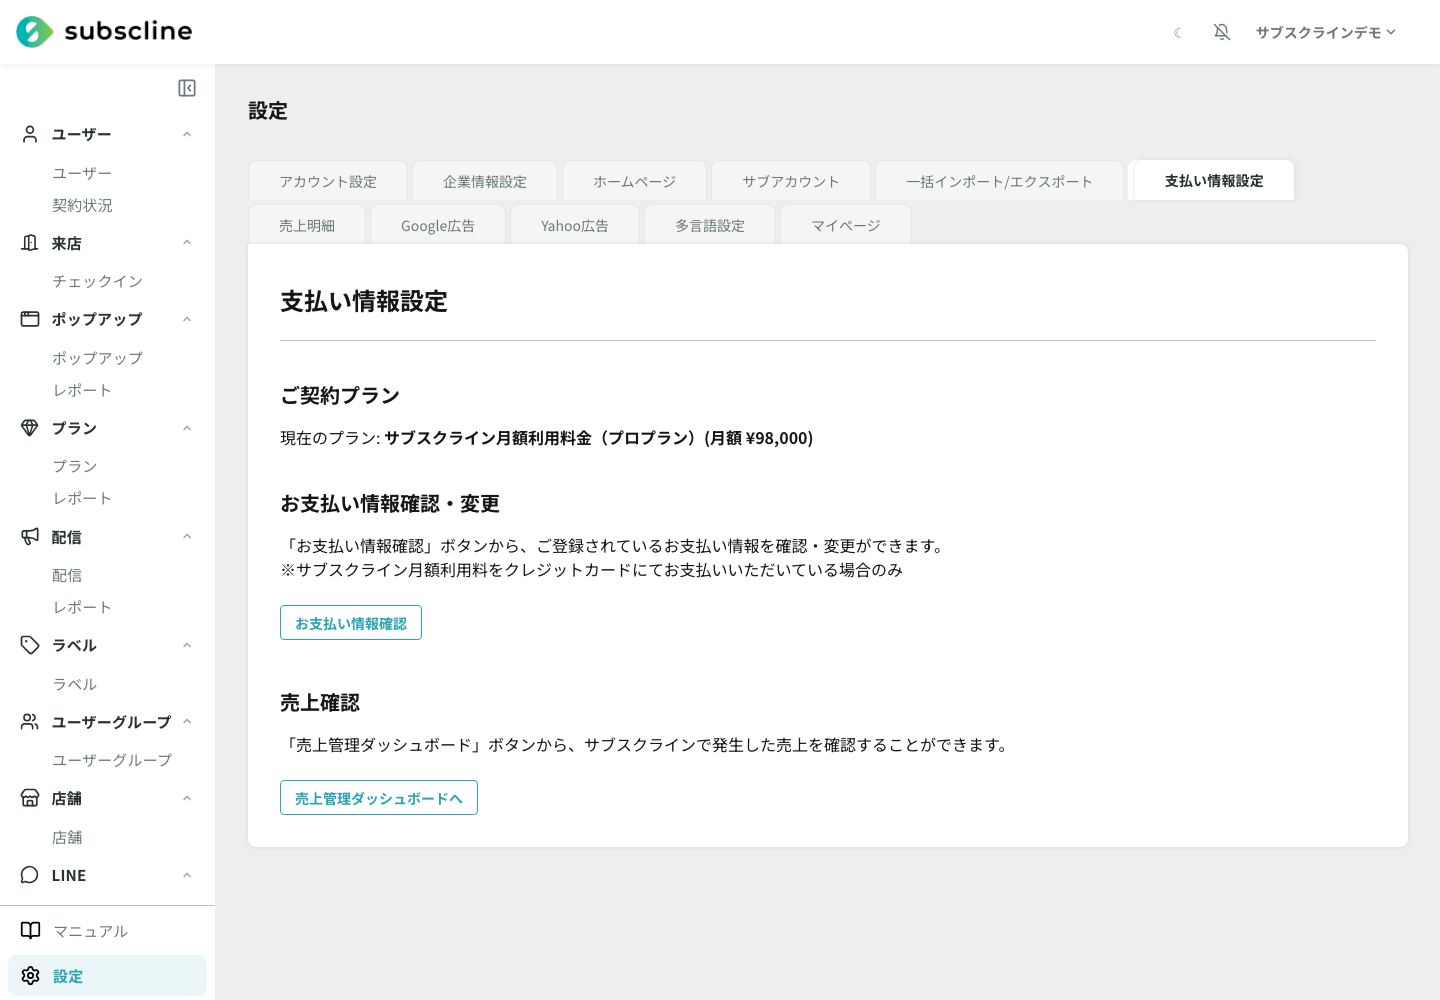This screenshot has width=1440, height=1000.
Task: Go to the マイページ tab
Action: coord(846,225)
